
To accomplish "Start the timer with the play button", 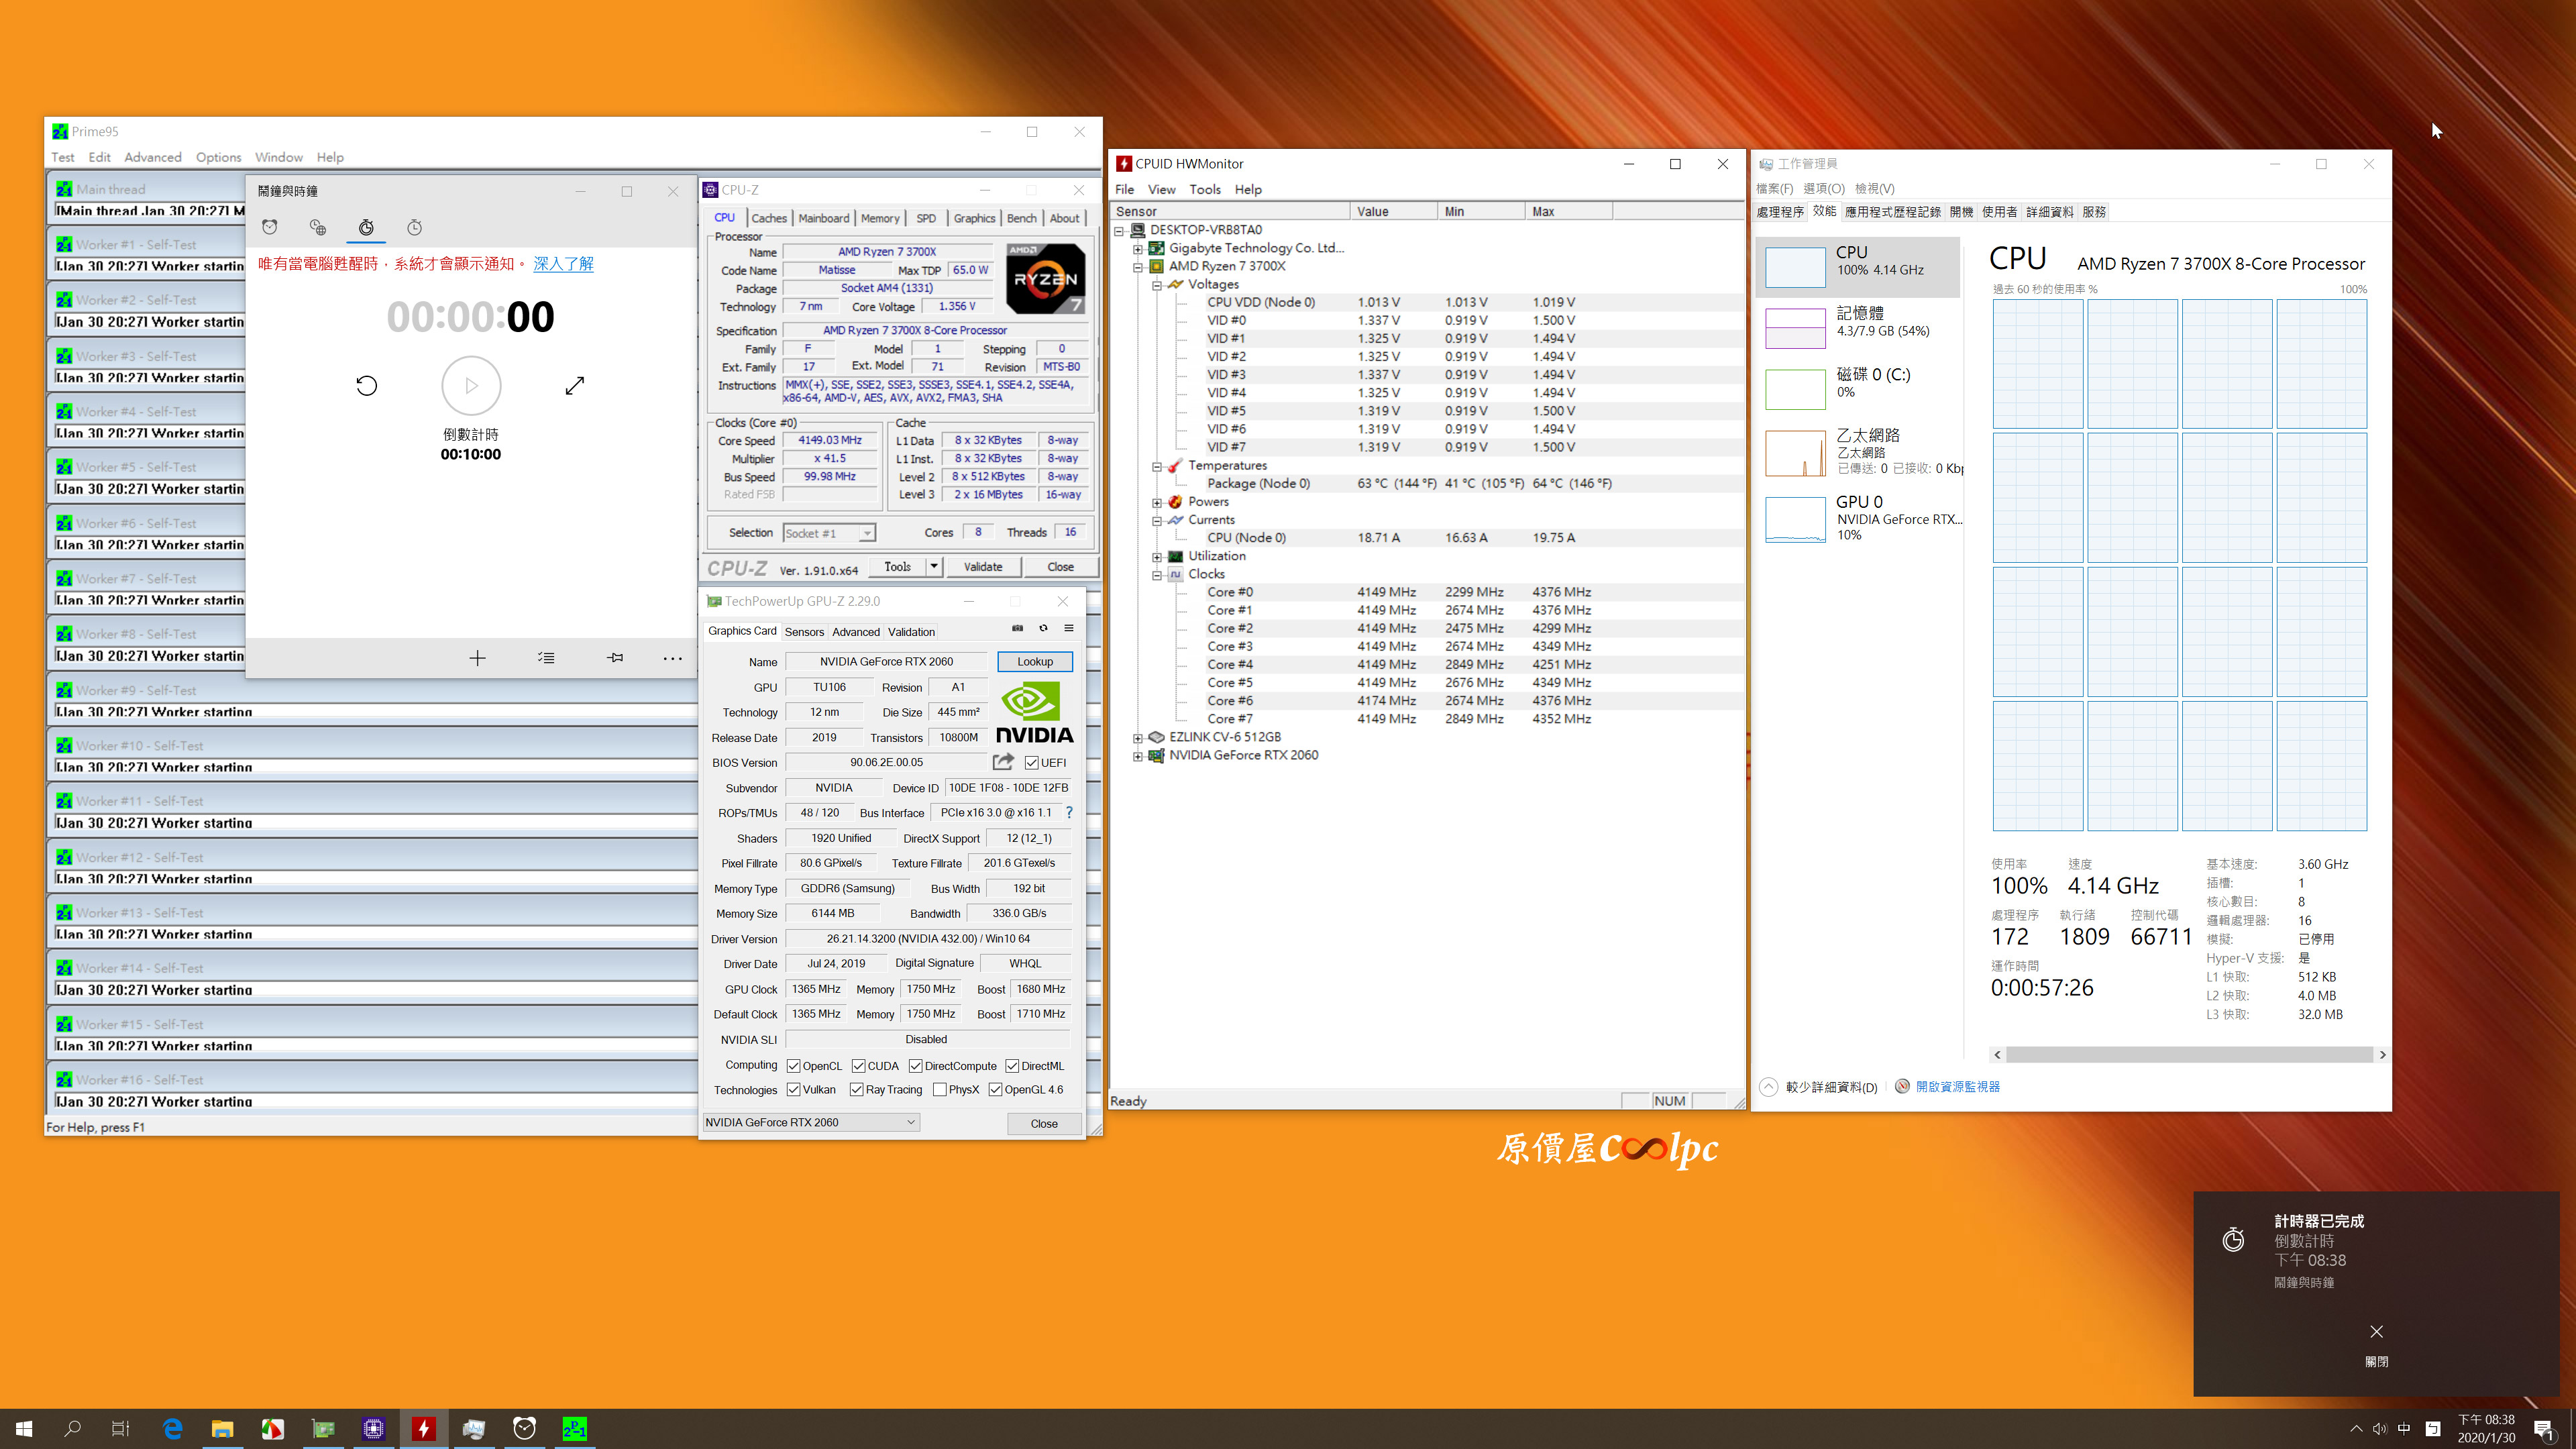I will (x=471, y=385).
